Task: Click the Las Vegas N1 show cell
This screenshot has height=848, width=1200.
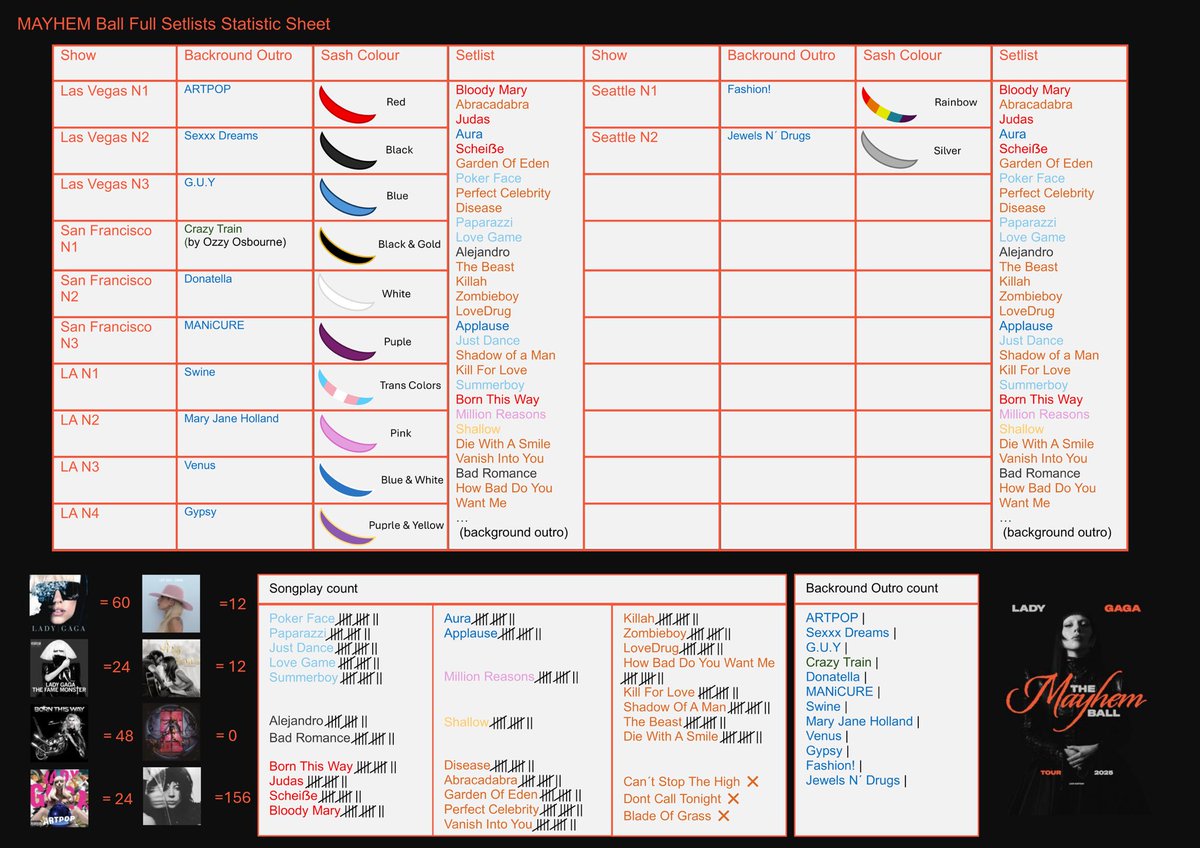Action: [x=115, y=104]
